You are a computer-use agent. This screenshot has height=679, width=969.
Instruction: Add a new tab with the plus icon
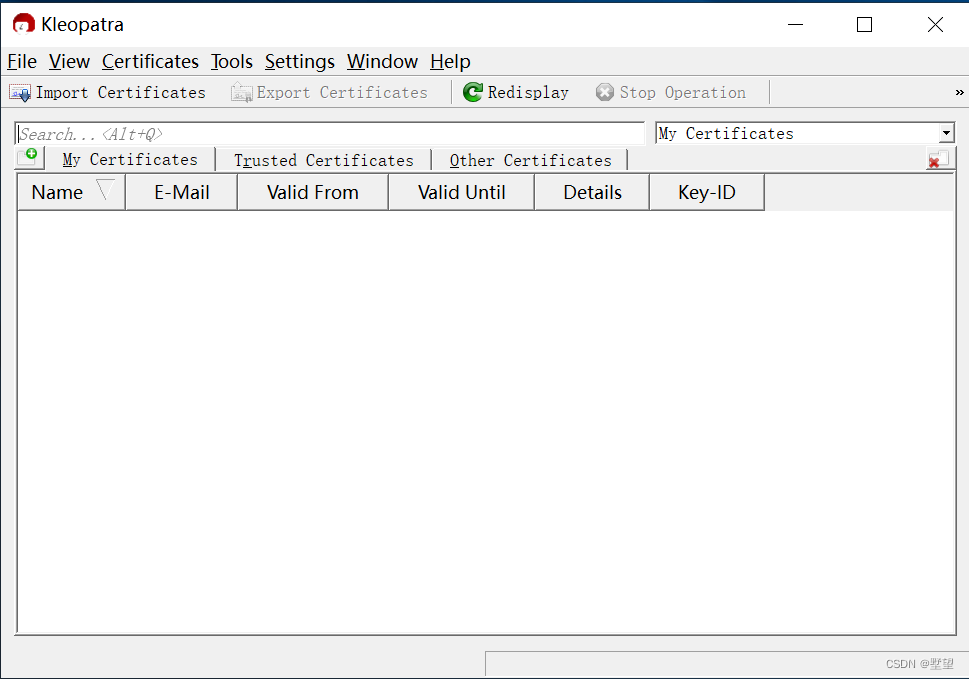click(x=28, y=158)
